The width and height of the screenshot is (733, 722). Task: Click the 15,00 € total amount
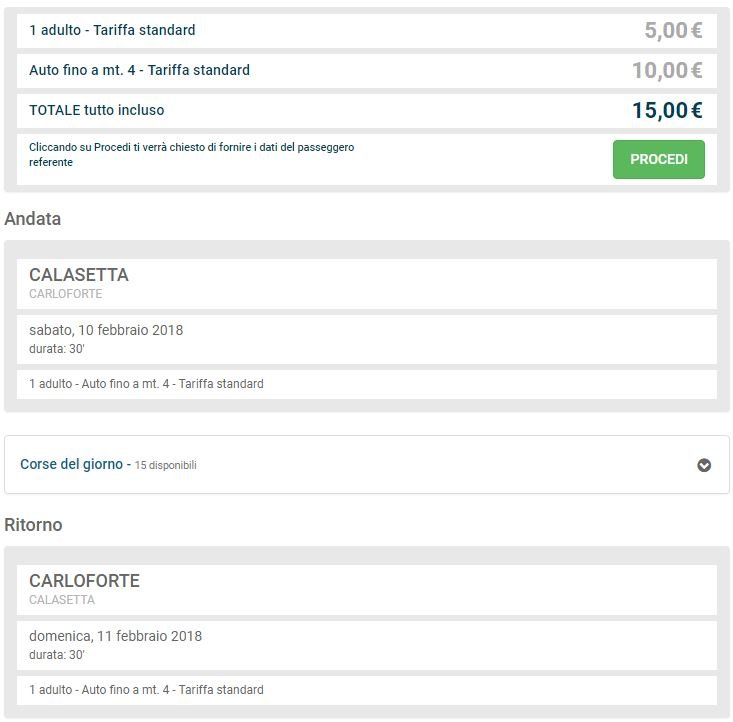(667, 110)
